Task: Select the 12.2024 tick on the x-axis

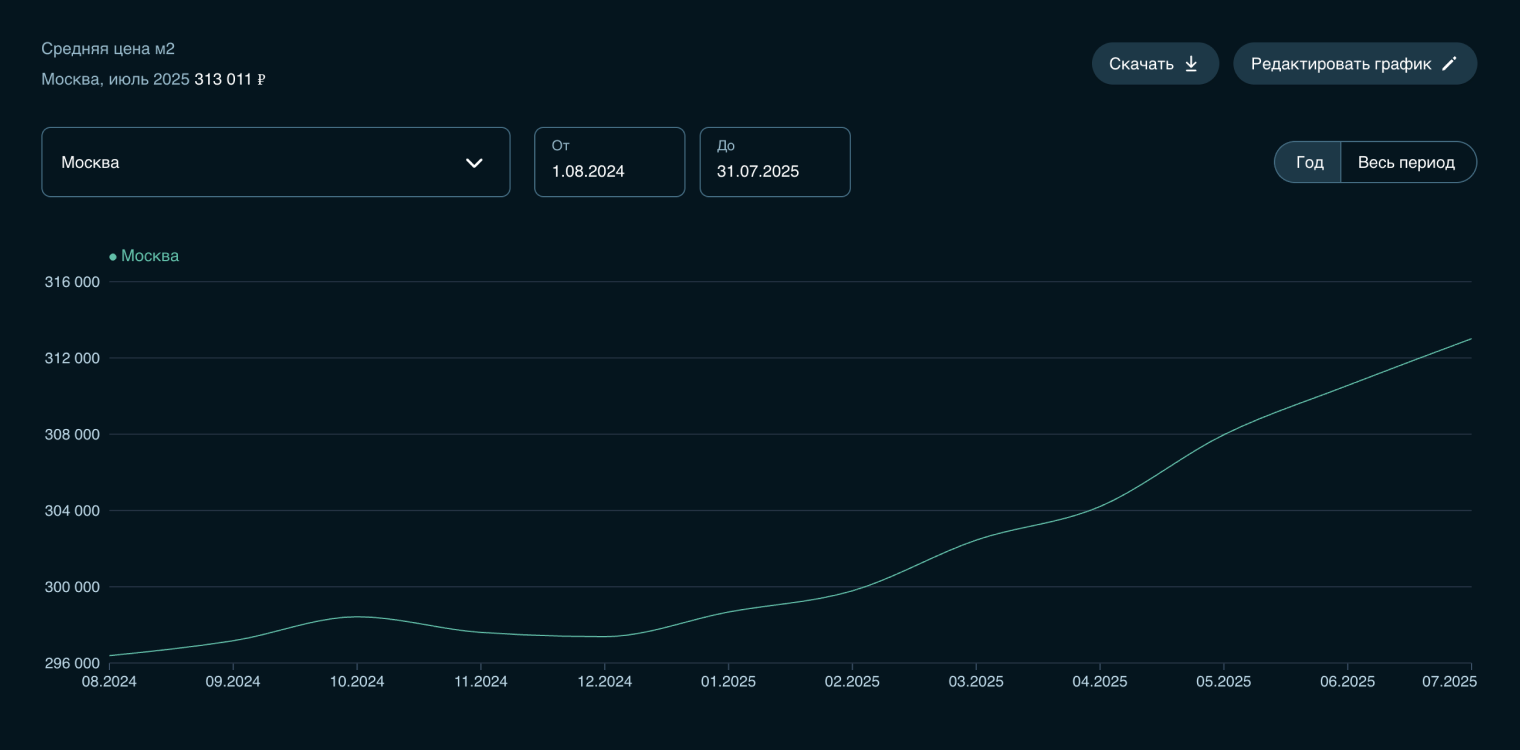Action: (604, 682)
